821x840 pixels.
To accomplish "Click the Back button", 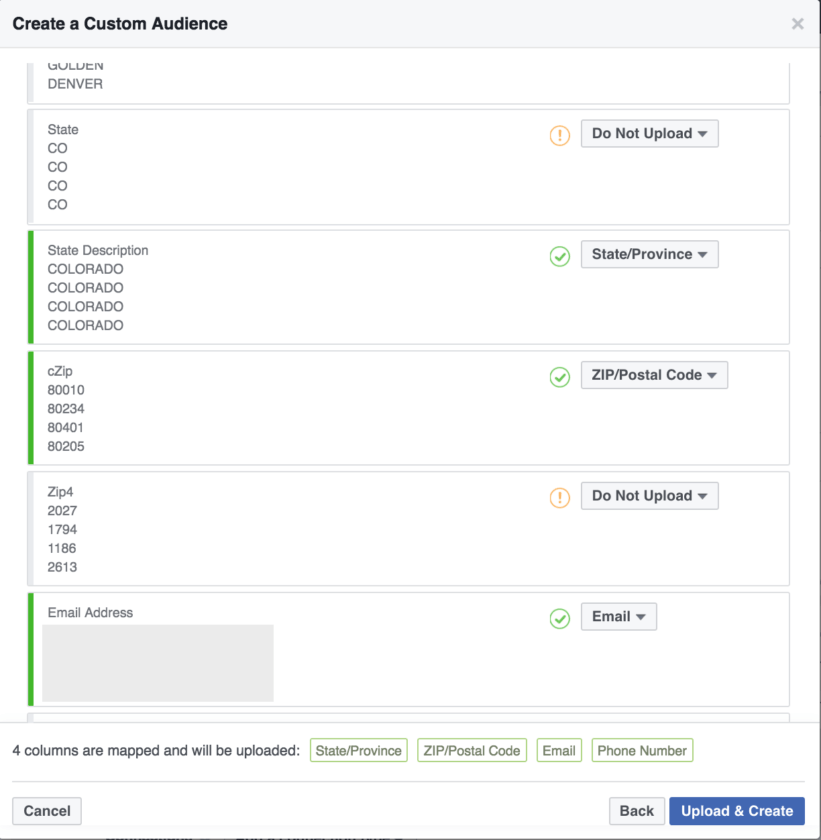I will point(636,811).
